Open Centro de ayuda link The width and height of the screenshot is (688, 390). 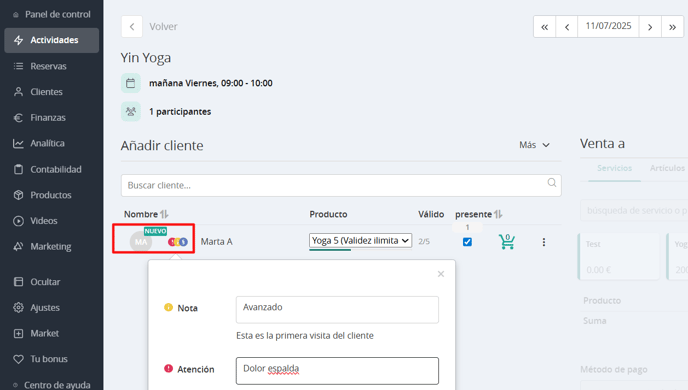point(57,385)
